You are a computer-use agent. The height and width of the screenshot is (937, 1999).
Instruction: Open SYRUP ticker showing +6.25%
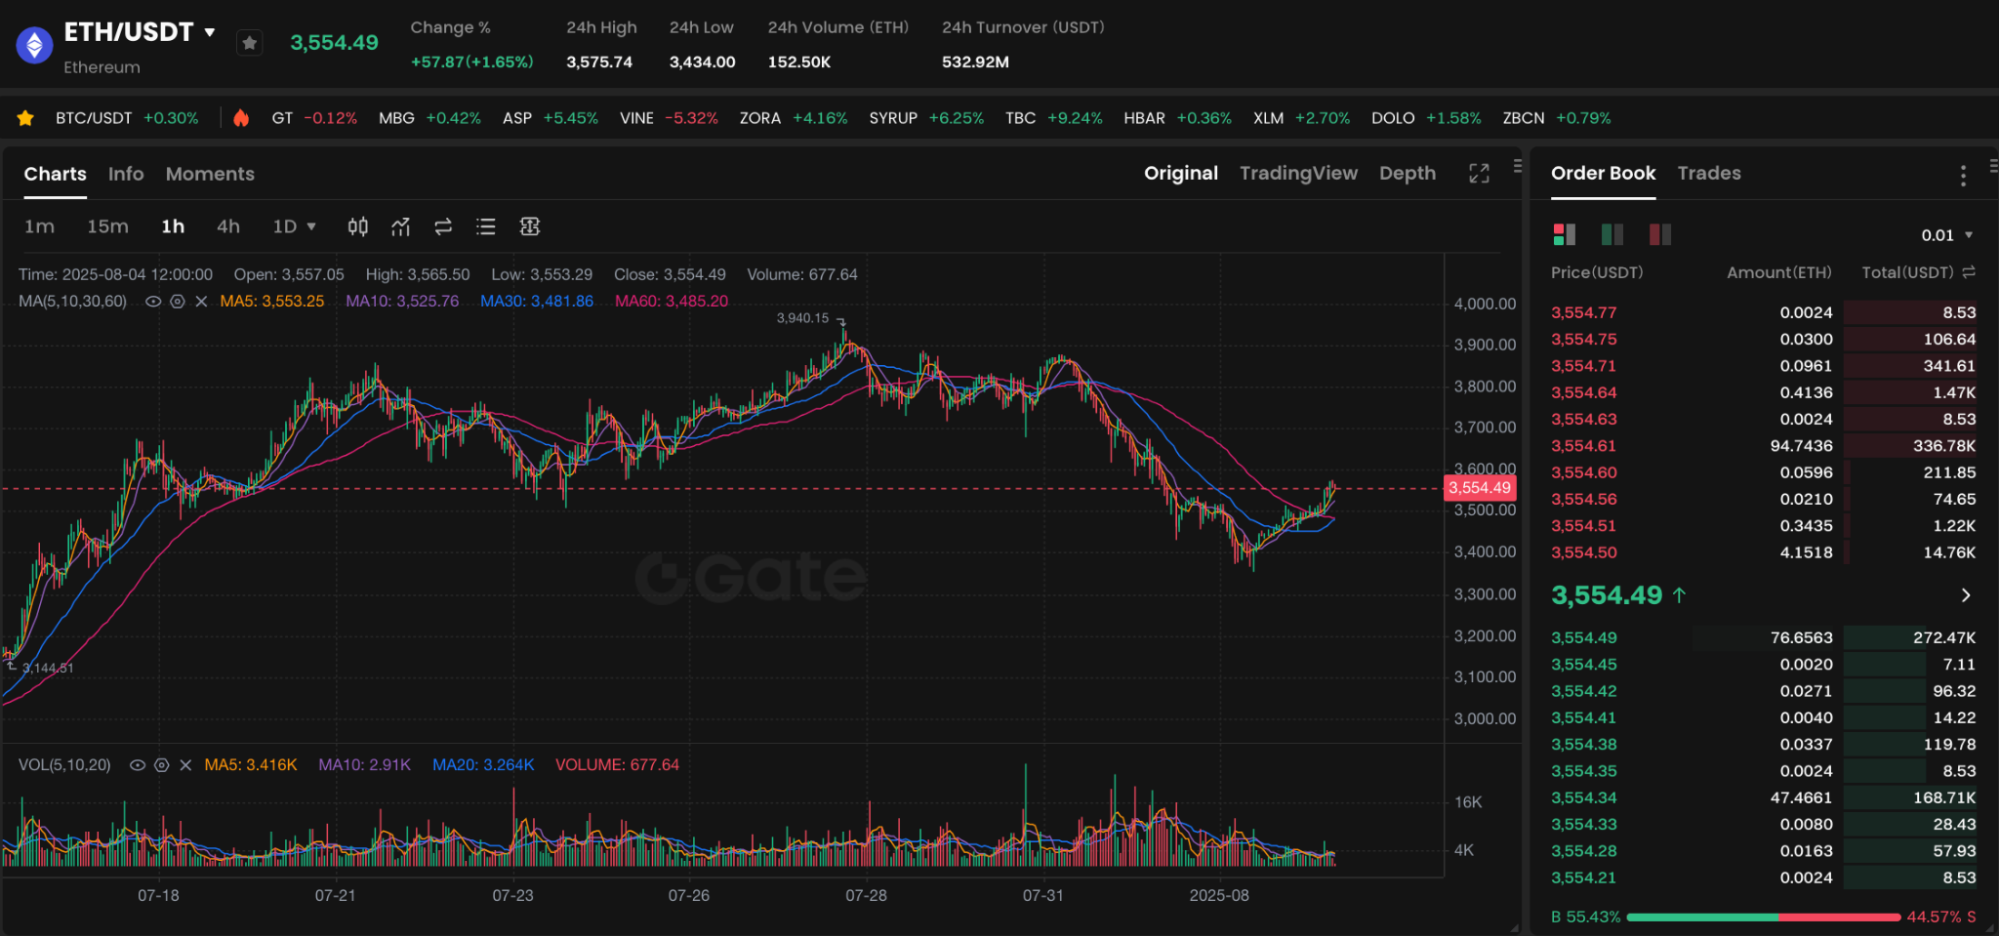(x=926, y=118)
